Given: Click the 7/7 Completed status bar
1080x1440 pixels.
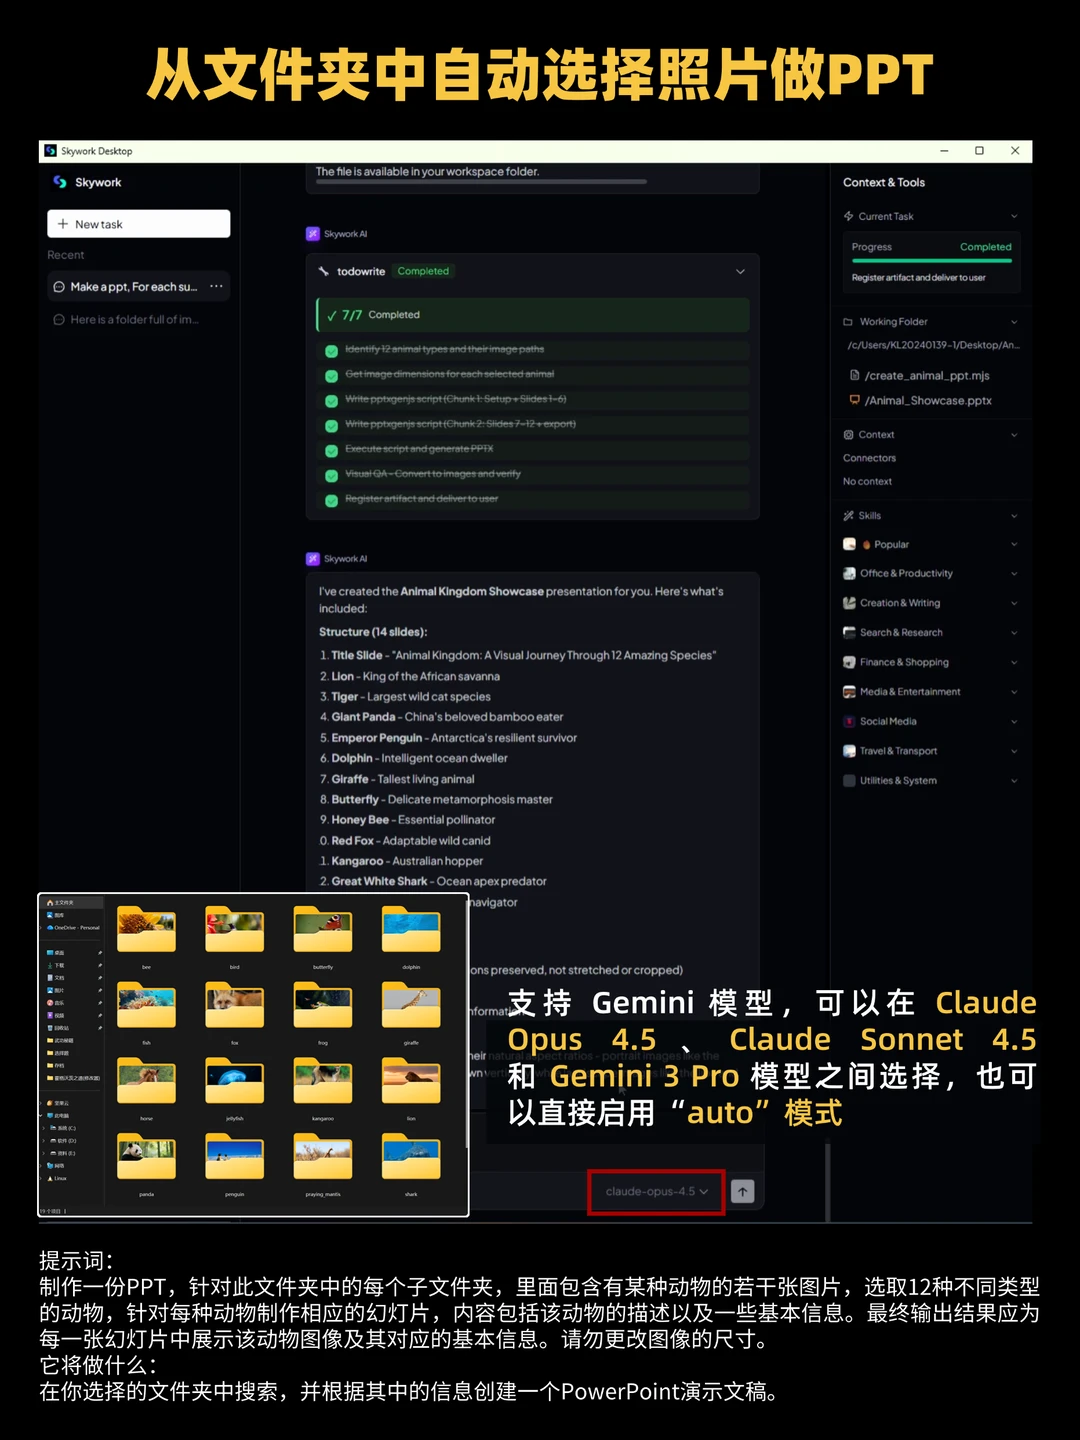Looking at the screenshot, I should pyautogui.click(x=532, y=315).
